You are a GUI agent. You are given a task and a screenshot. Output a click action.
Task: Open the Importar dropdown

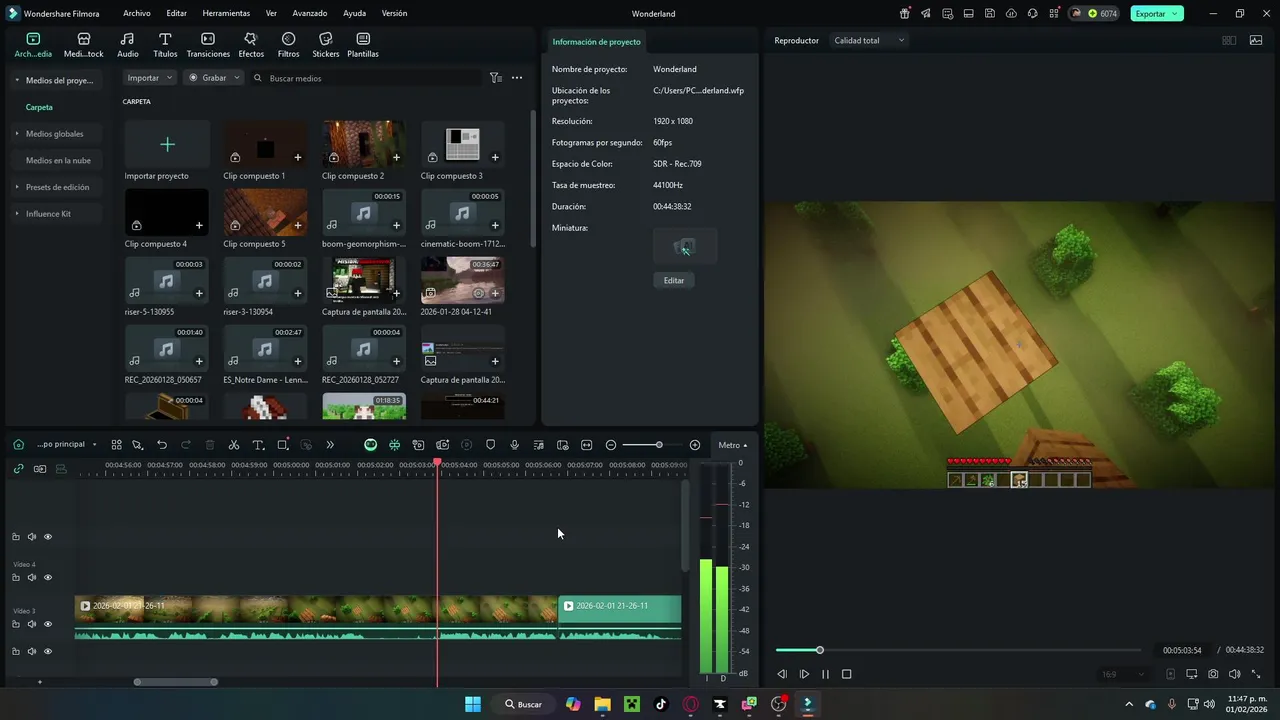(x=150, y=77)
